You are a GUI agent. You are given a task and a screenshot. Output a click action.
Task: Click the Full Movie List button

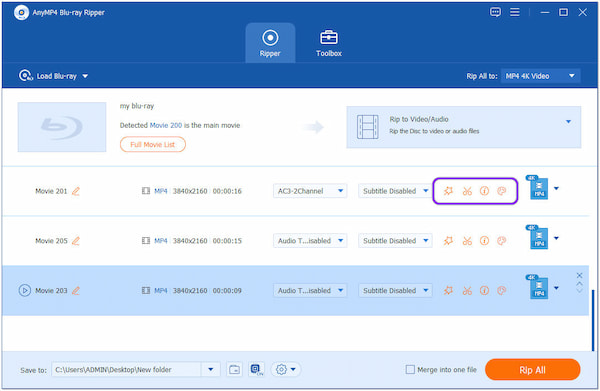pyautogui.click(x=153, y=145)
